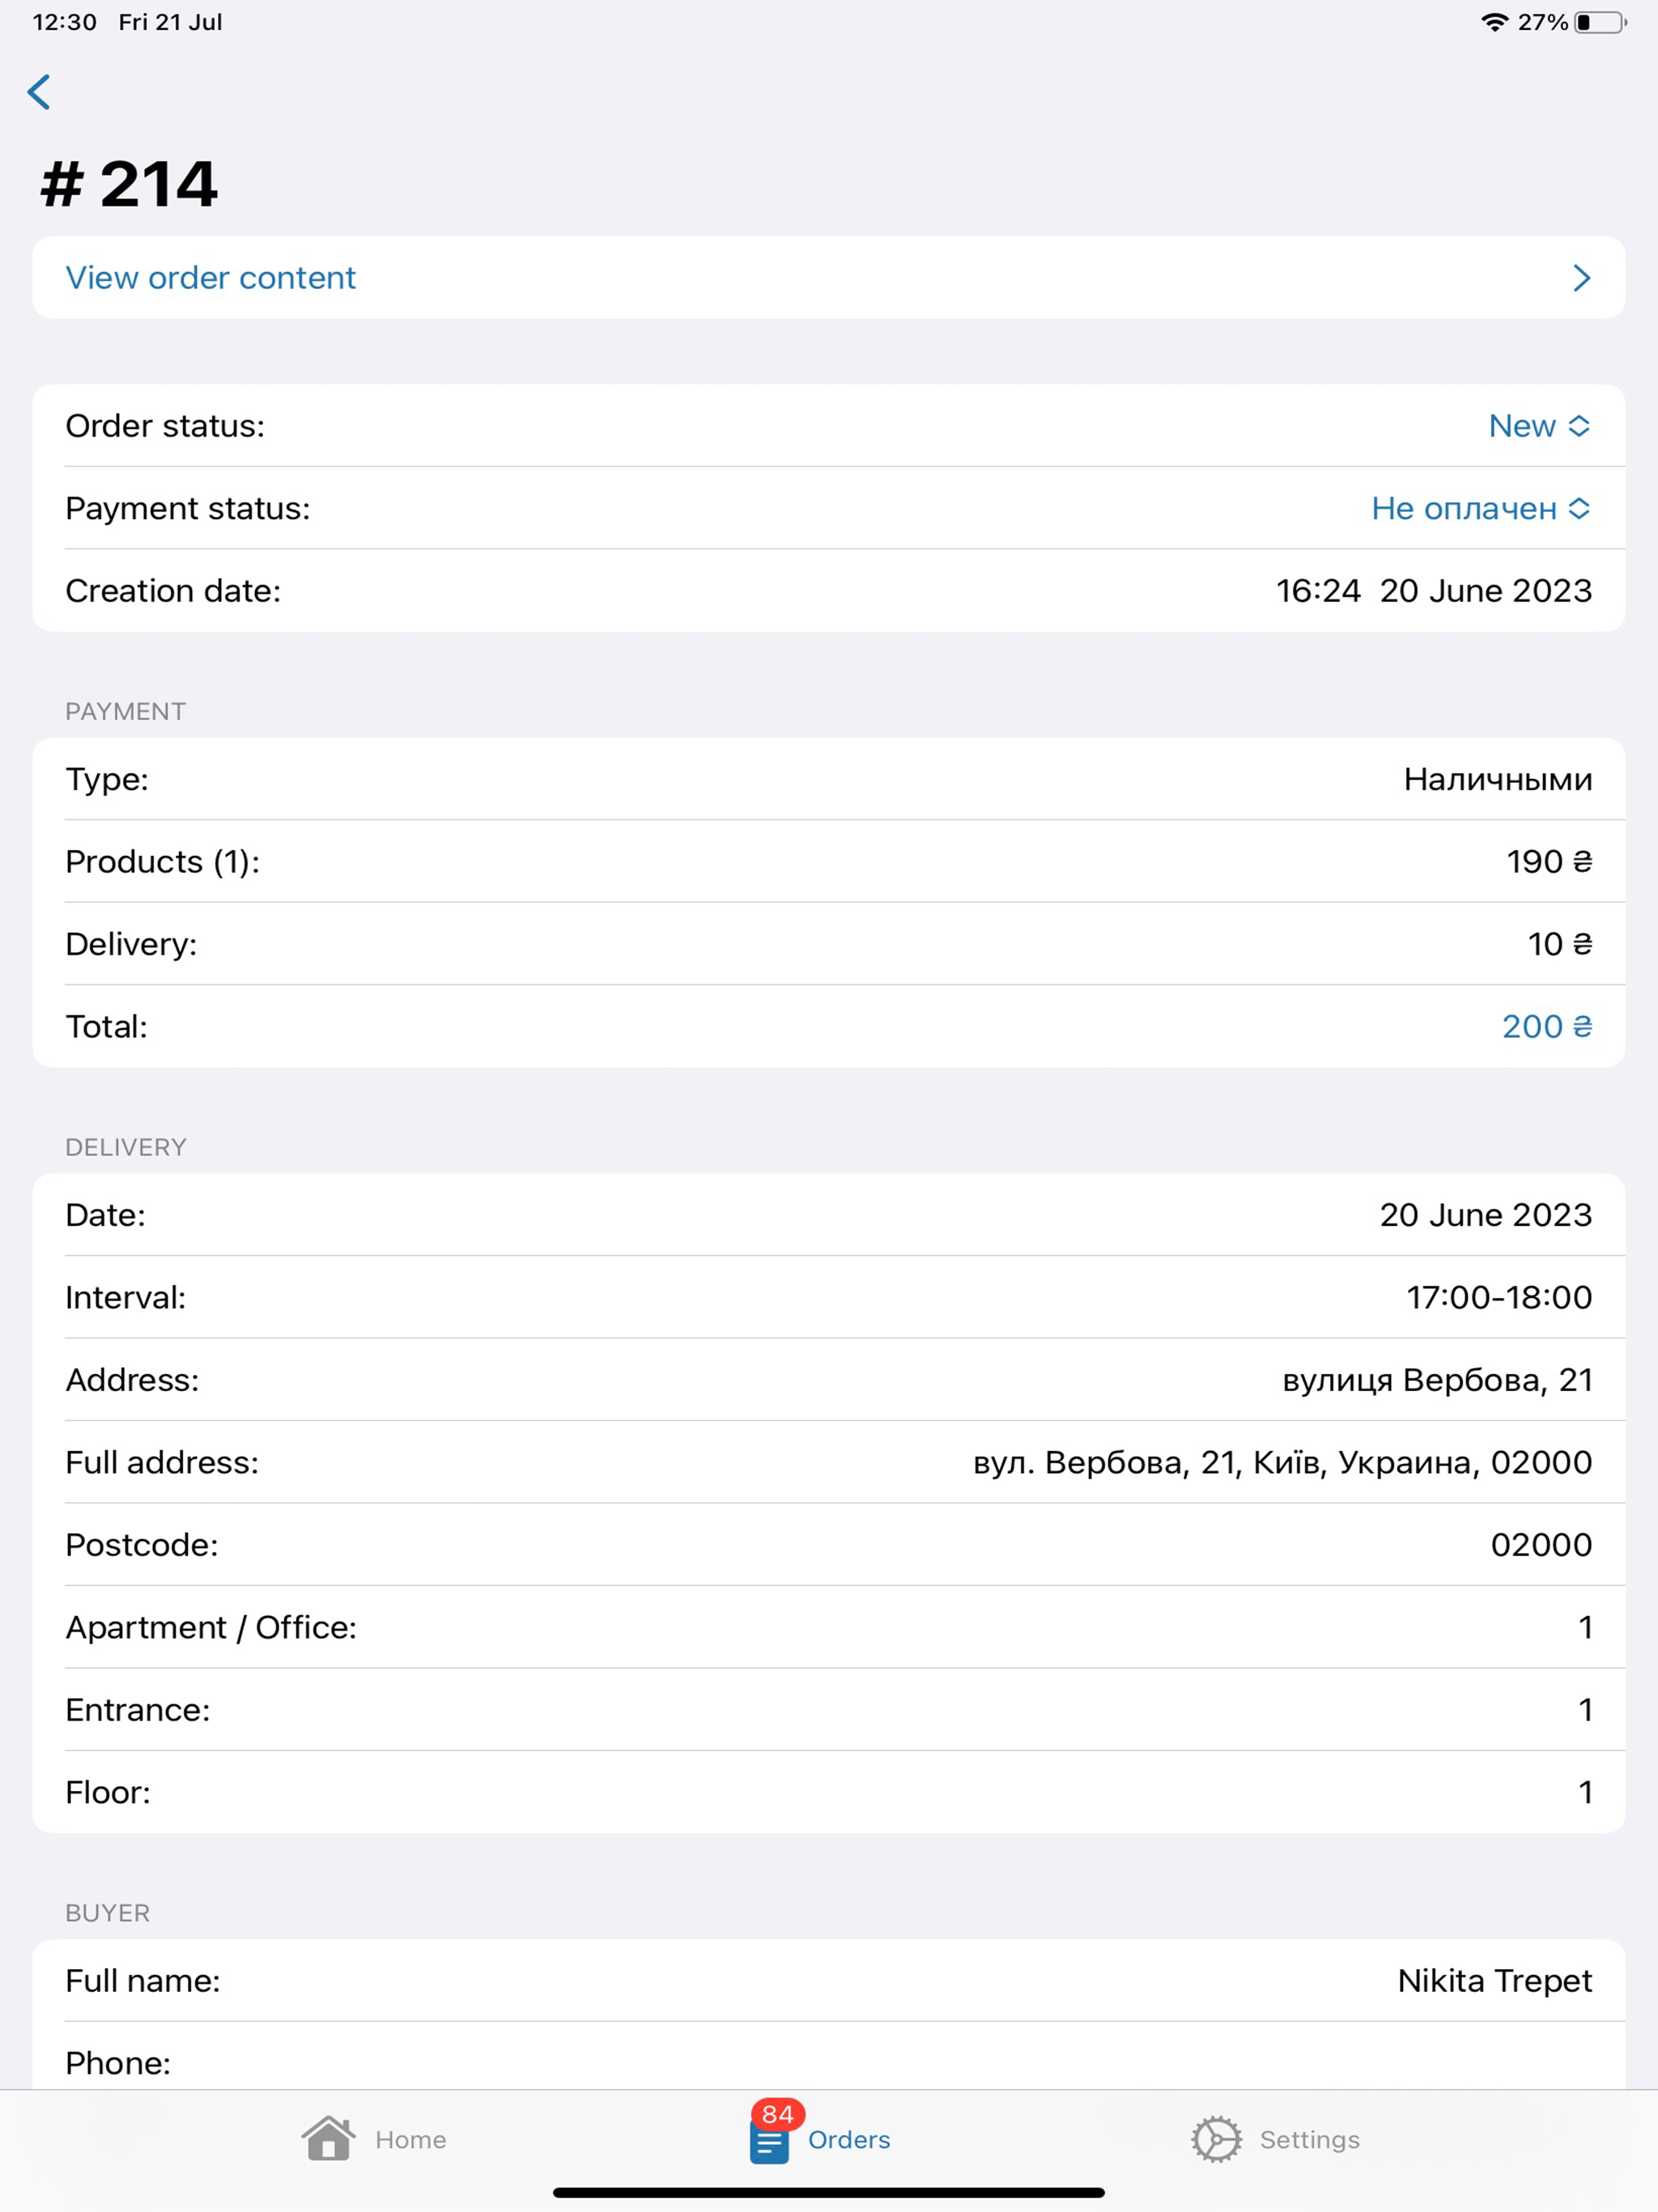1658x2212 pixels.
Task: Tap postcode value 02000
Action: coord(1541,1545)
